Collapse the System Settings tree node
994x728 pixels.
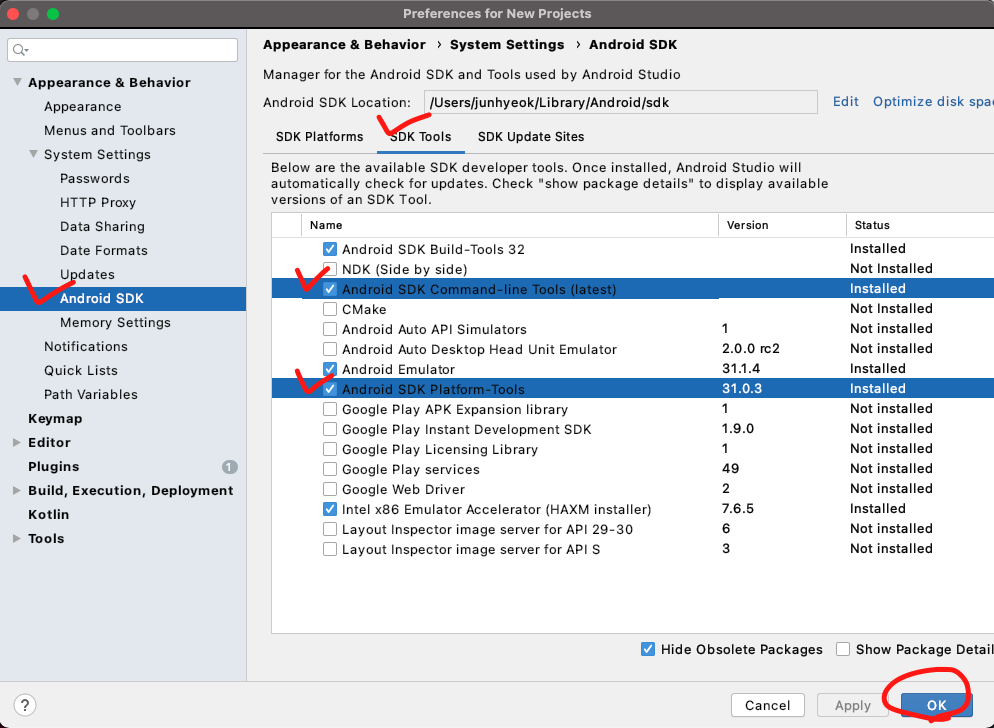pos(34,154)
